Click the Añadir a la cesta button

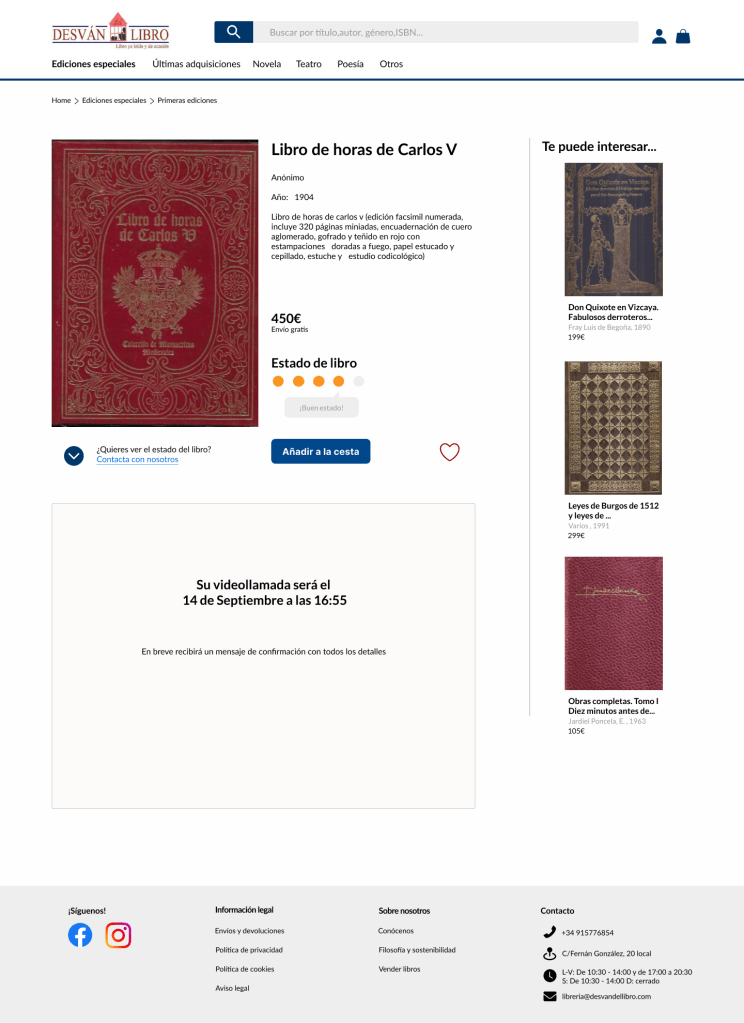(x=320, y=451)
